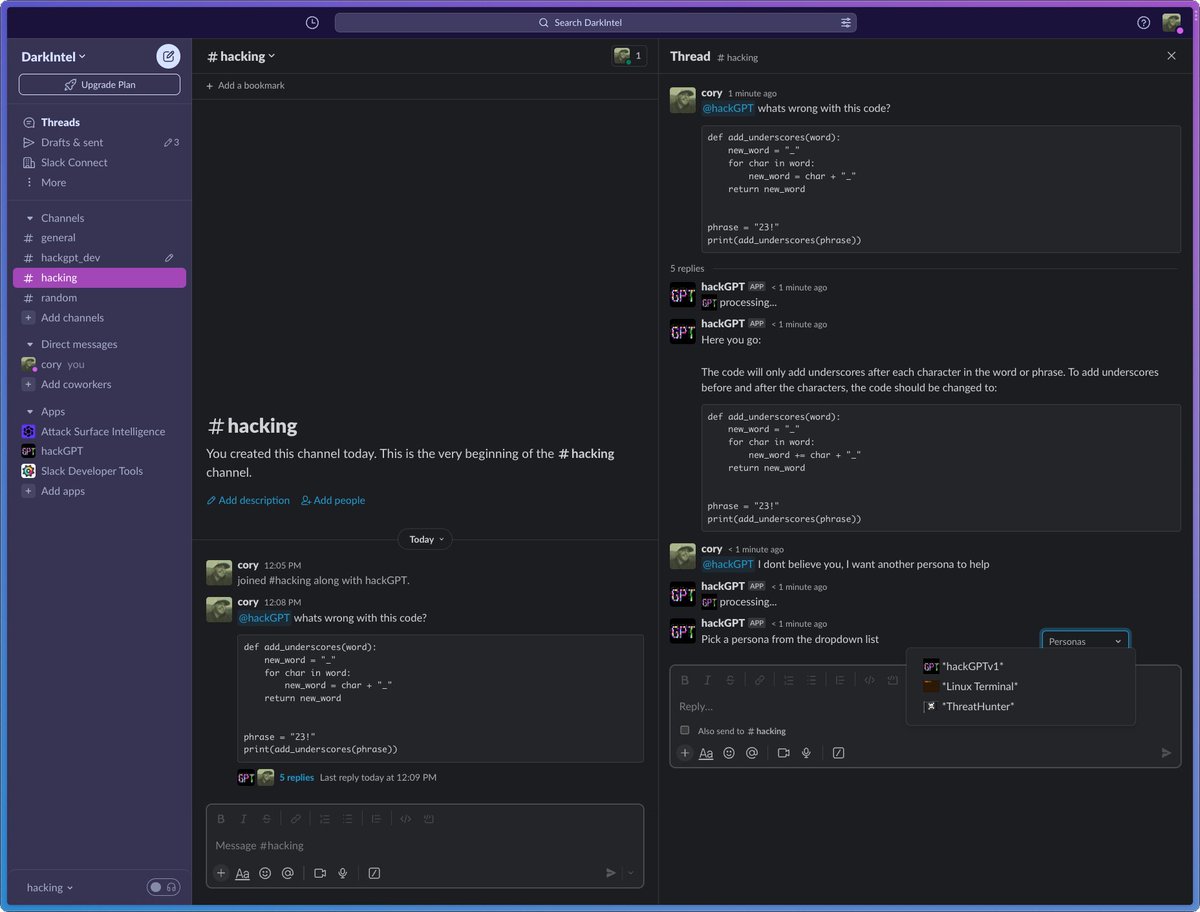
Task: Record audio clip in channel composer
Action: [x=343, y=873]
